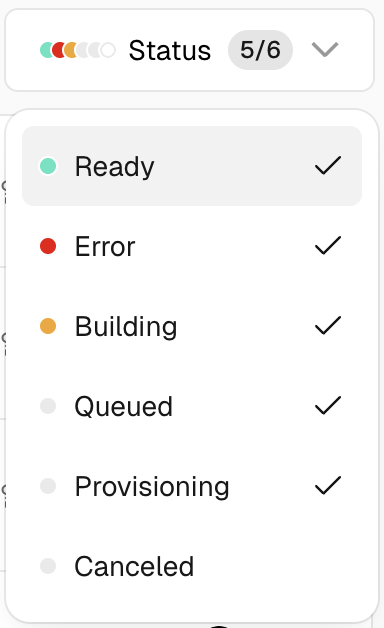Click the gray Canceled status dot
The height and width of the screenshot is (628, 384).
(48, 566)
